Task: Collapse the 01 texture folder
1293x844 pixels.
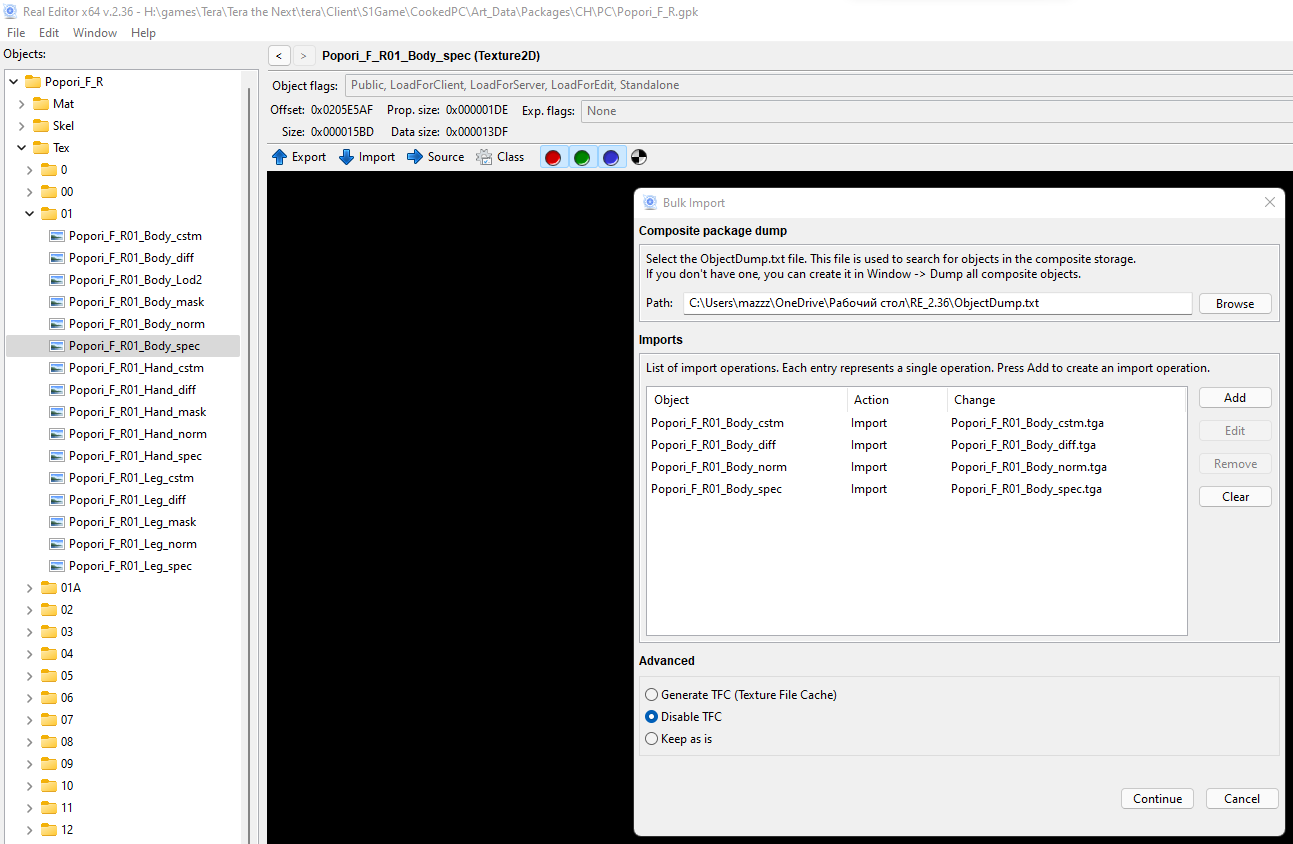Action: (30, 214)
